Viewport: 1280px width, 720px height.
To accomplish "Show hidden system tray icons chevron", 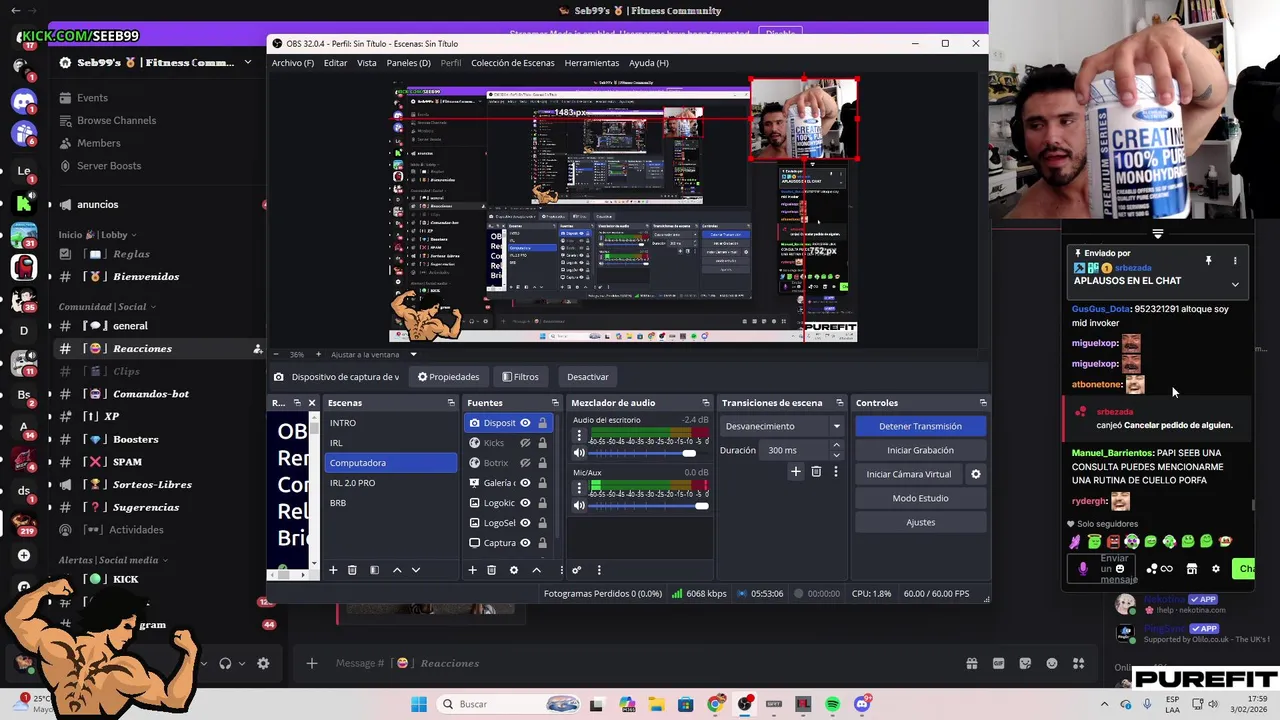I will click(x=1104, y=704).
